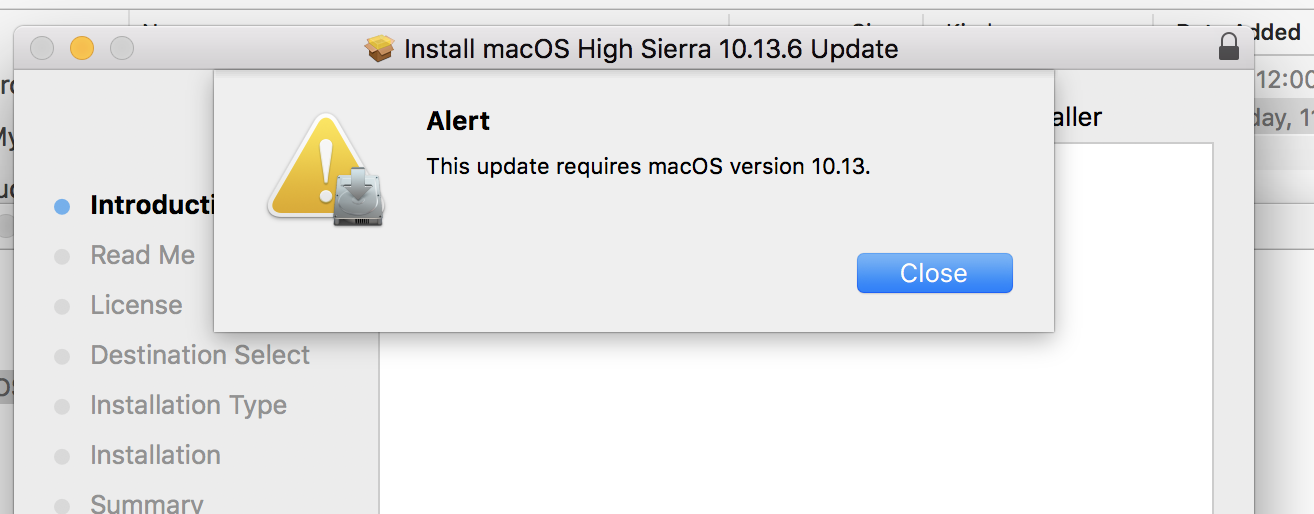The width and height of the screenshot is (1314, 514).
Task: Minimize the installer with the yellow button
Action: 81,48
